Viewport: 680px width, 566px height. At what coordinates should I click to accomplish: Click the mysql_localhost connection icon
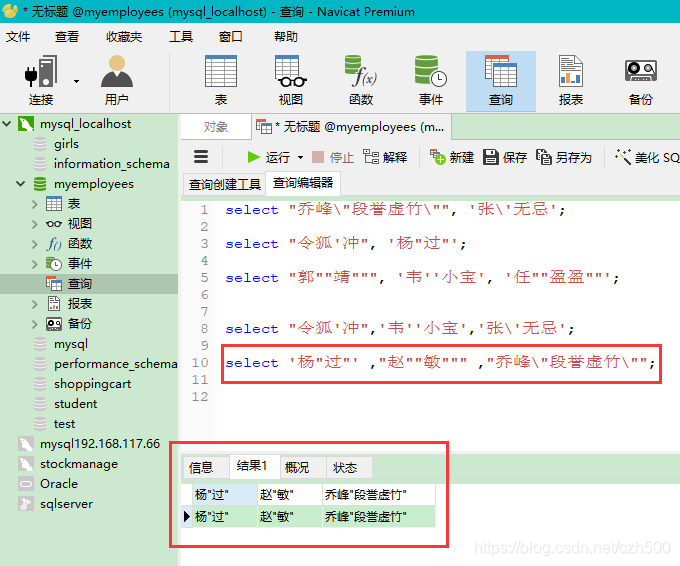tap(26, 124)
